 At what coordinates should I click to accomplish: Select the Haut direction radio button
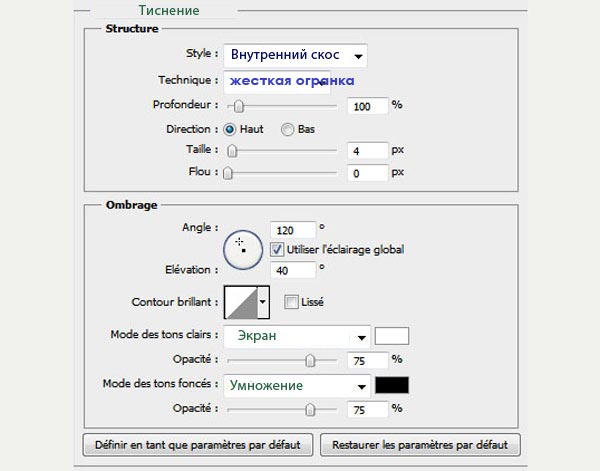click(x=230, y=130)
